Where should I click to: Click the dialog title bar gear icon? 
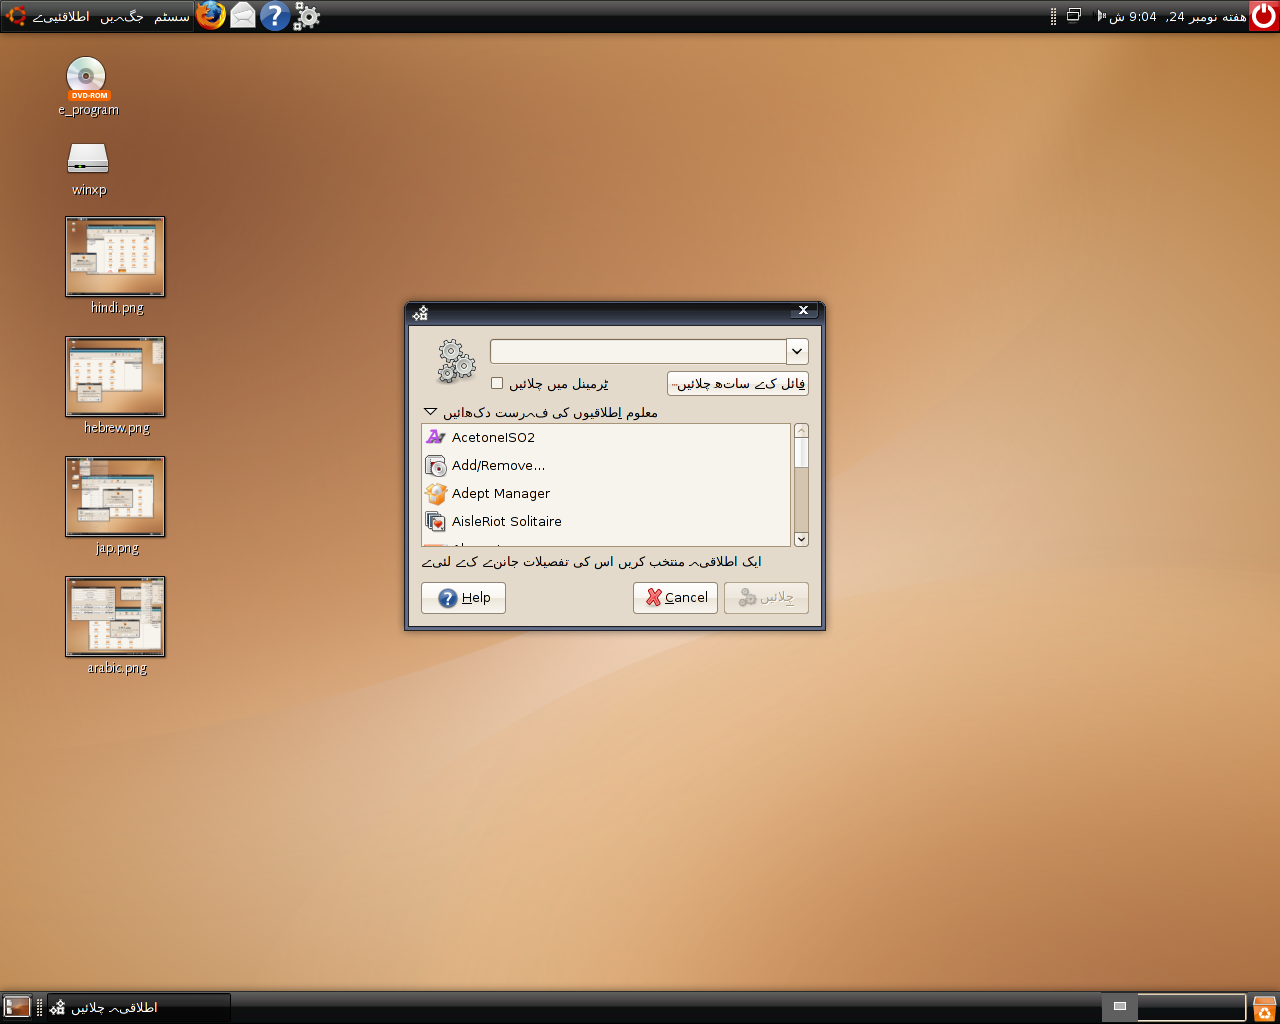pos(421,313)
